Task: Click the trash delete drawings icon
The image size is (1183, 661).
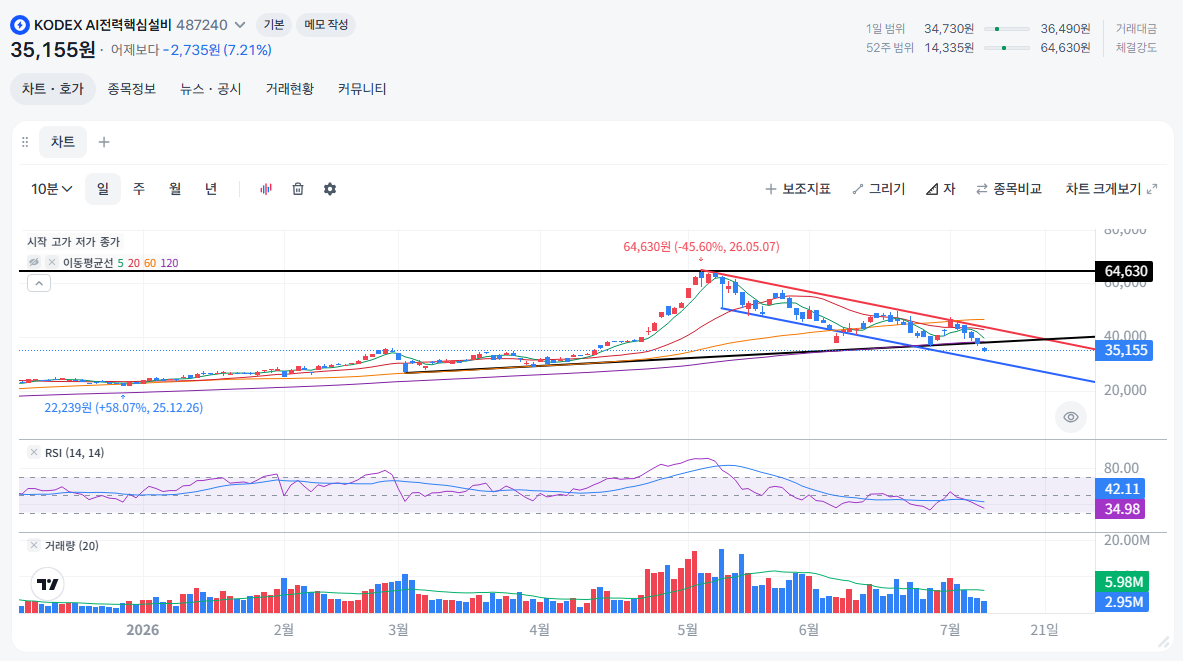Action: coord(298,189)
